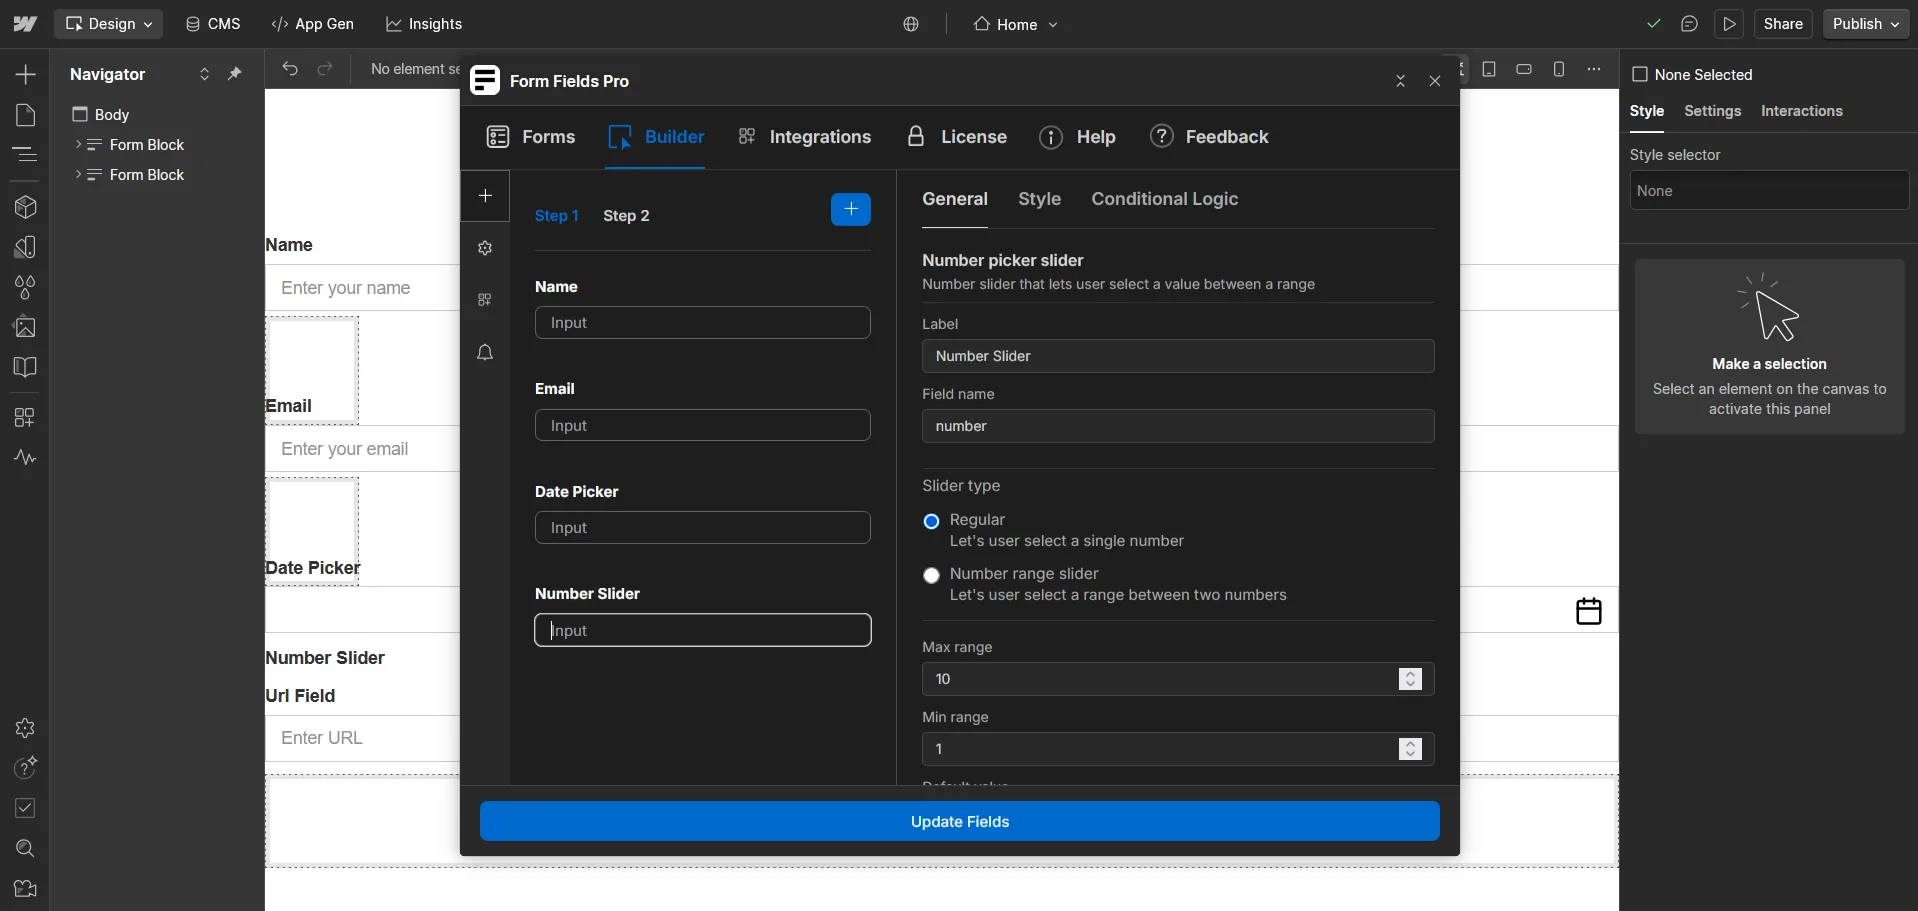The width and height of the screenshot is (1918, 911).
Task: Open the Webflow logo menu
Action: (25, 24)
